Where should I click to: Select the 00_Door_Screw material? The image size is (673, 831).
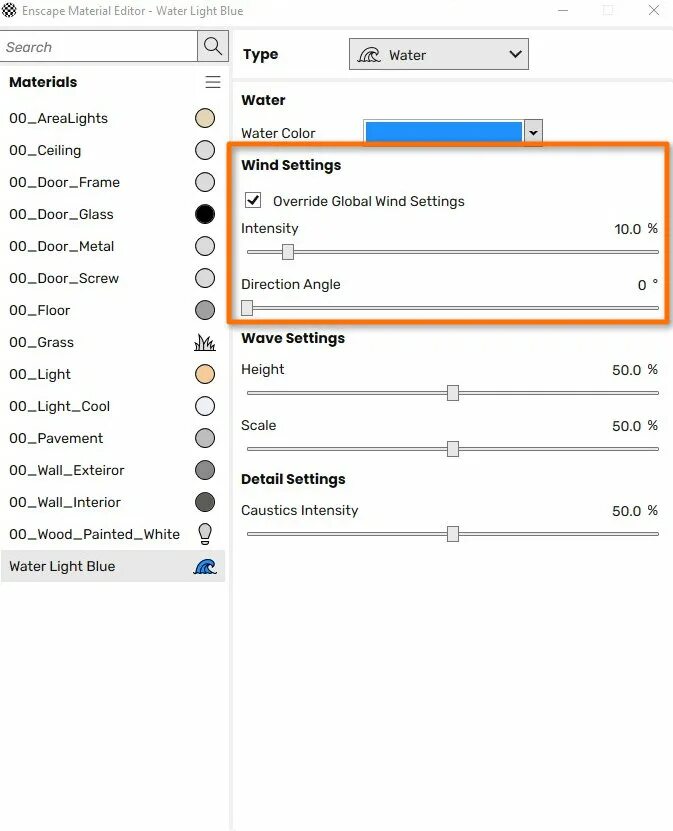coord(112,278)
